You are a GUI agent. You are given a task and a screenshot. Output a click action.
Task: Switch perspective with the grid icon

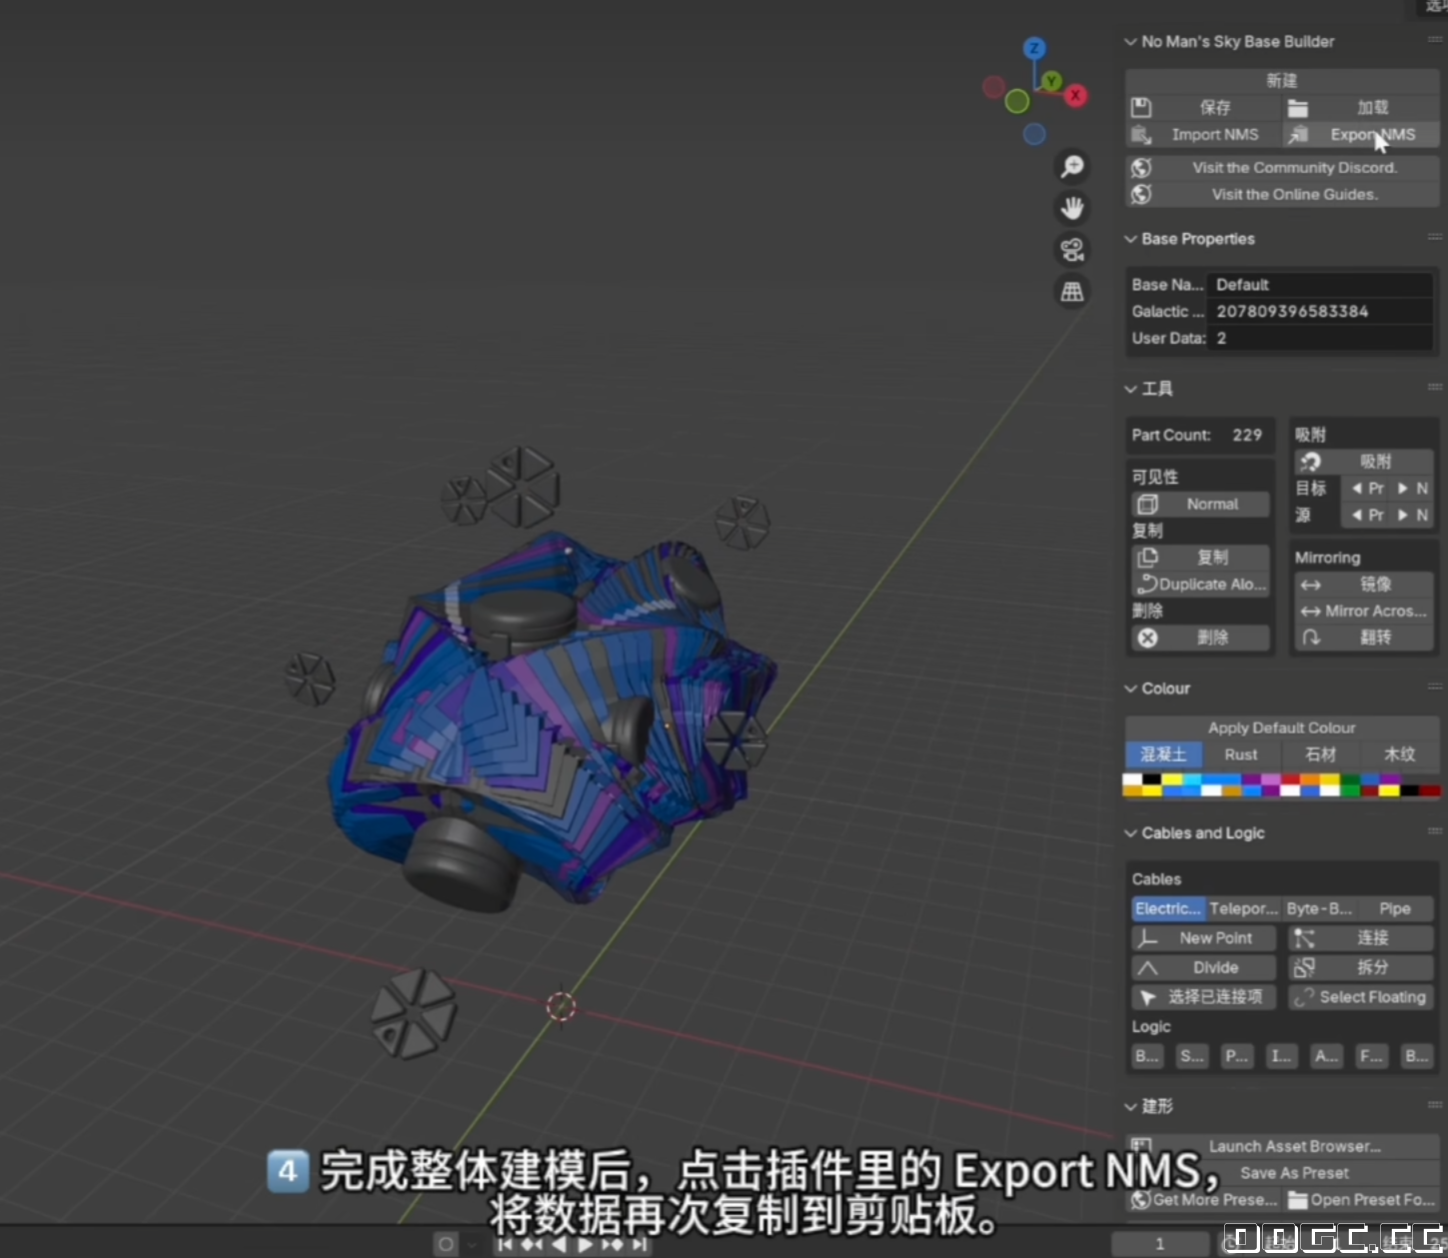[x=1072, y=292]
